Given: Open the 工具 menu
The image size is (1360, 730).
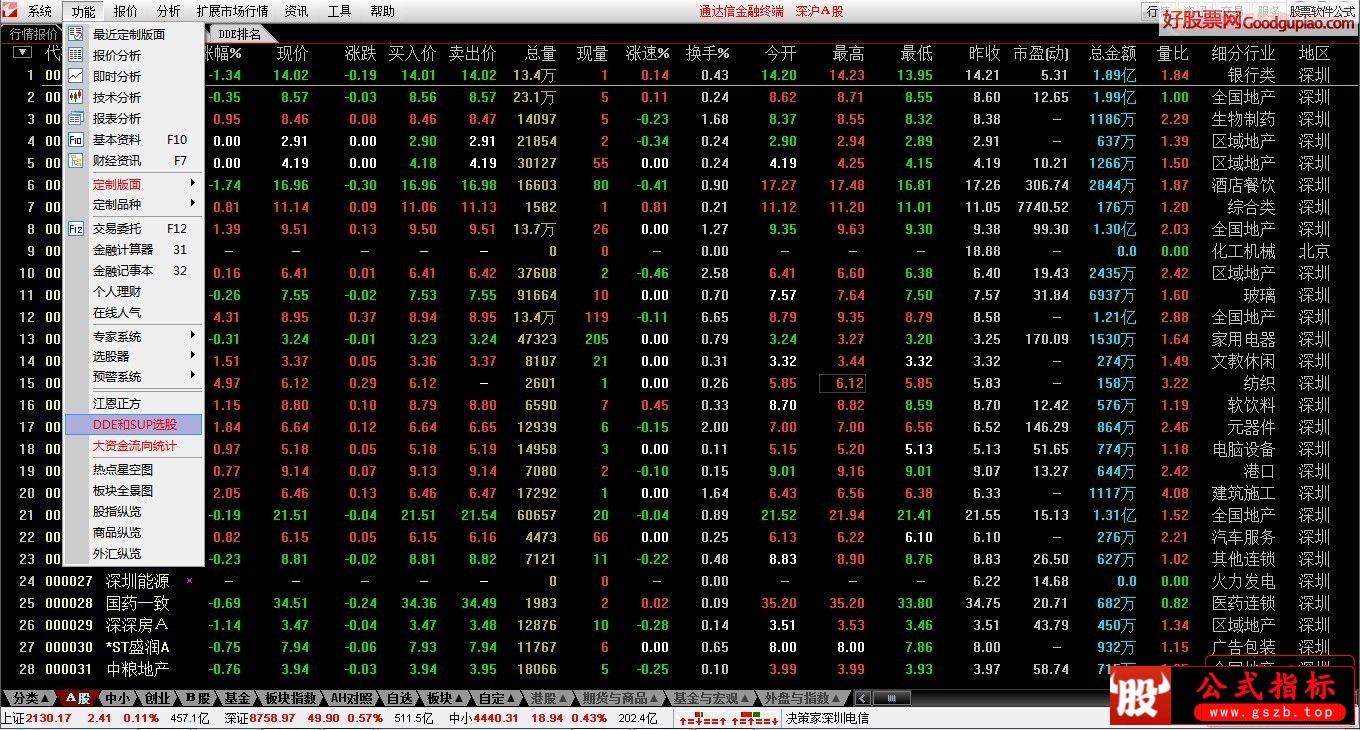Looking at the screenshot, I should coord(340,12).
